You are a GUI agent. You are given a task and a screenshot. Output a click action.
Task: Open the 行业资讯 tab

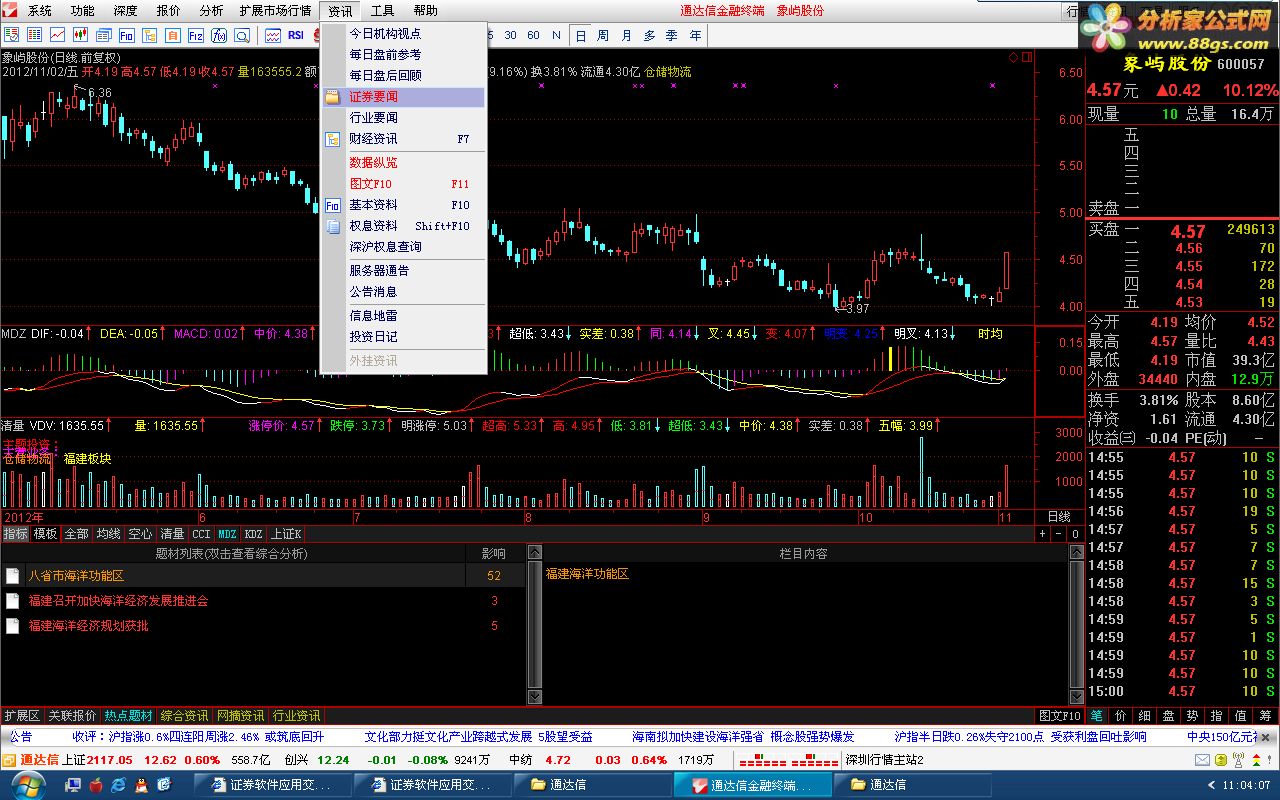click(x=297, y=716)
